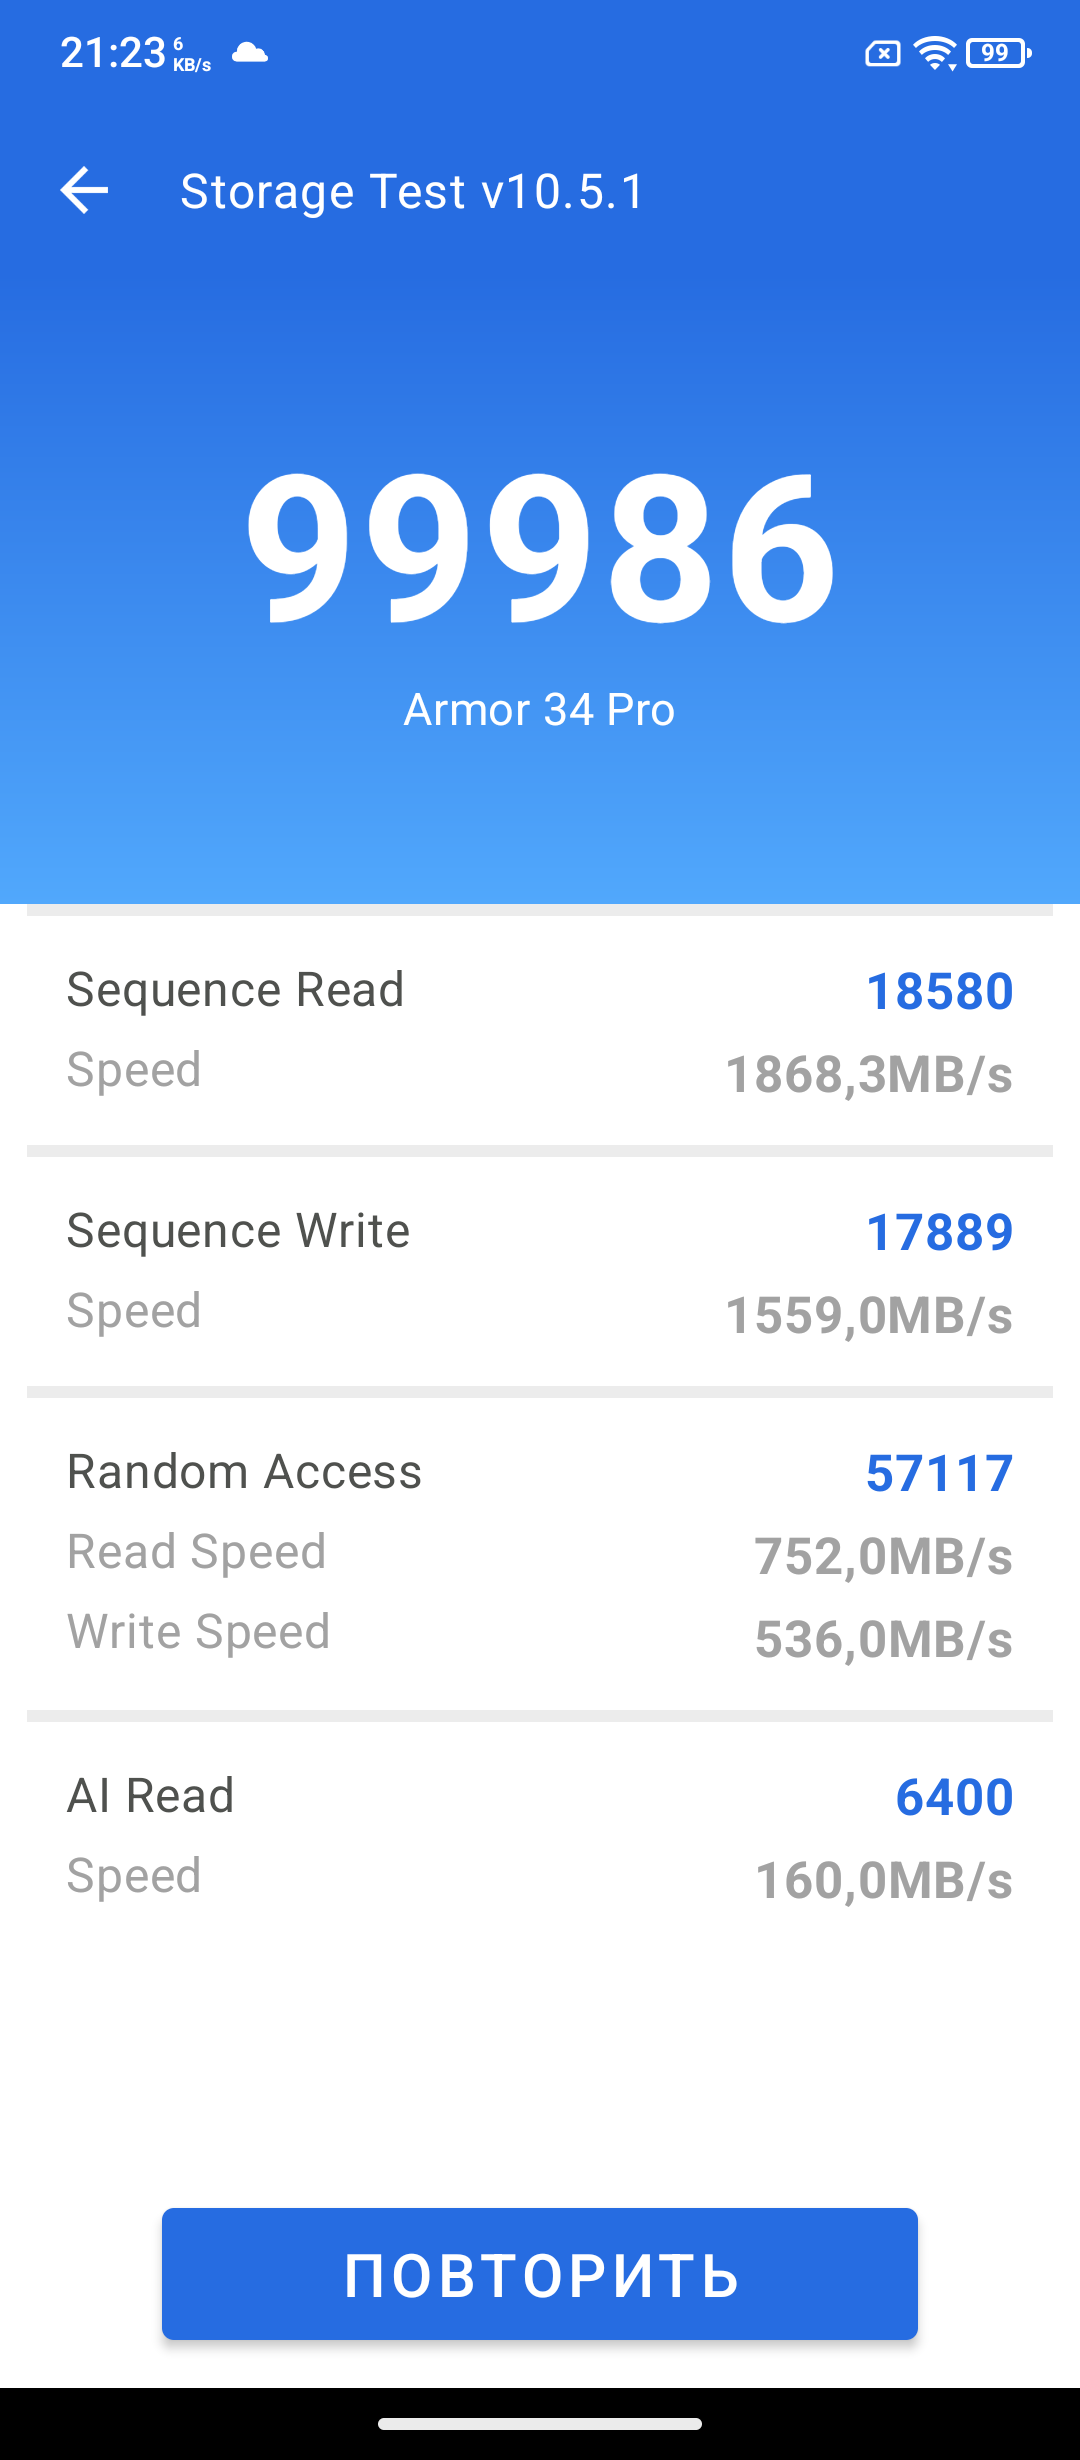Tap the Sequence Read score 18580
The width and height of the screenshot is (1080, 2460).
tap(939, 992)
